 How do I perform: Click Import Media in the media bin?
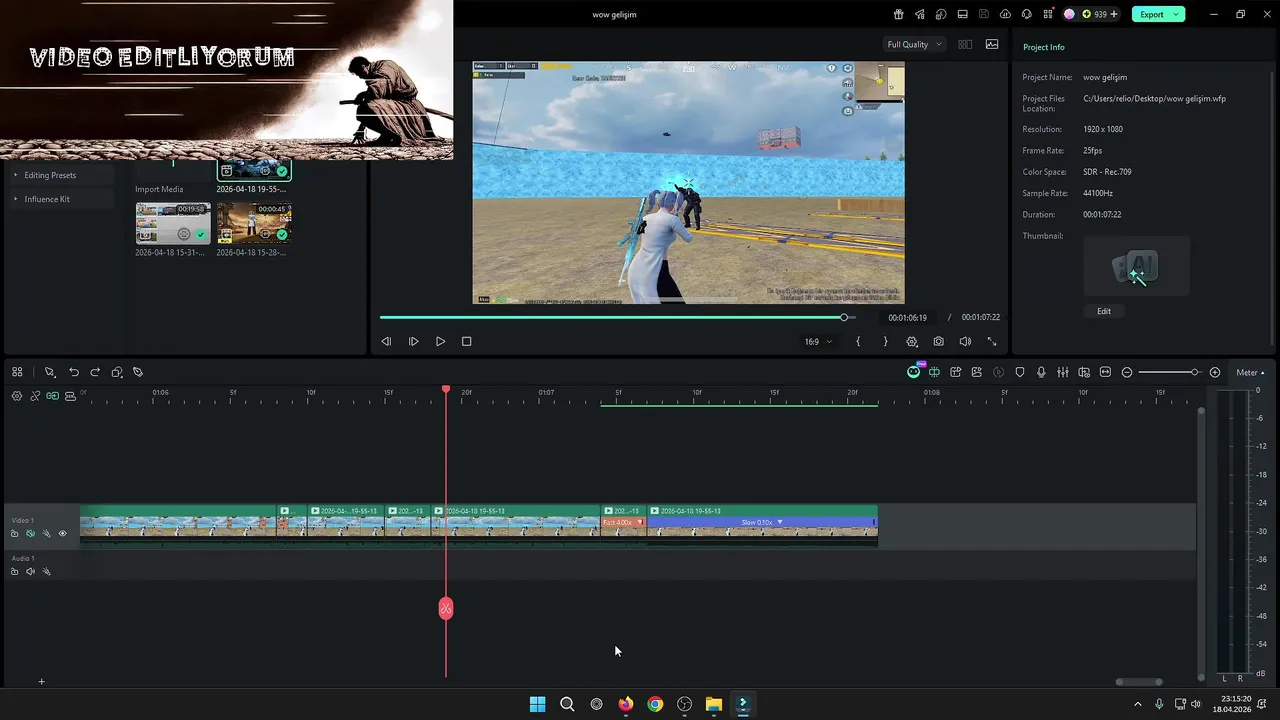(x=159, y=189)
